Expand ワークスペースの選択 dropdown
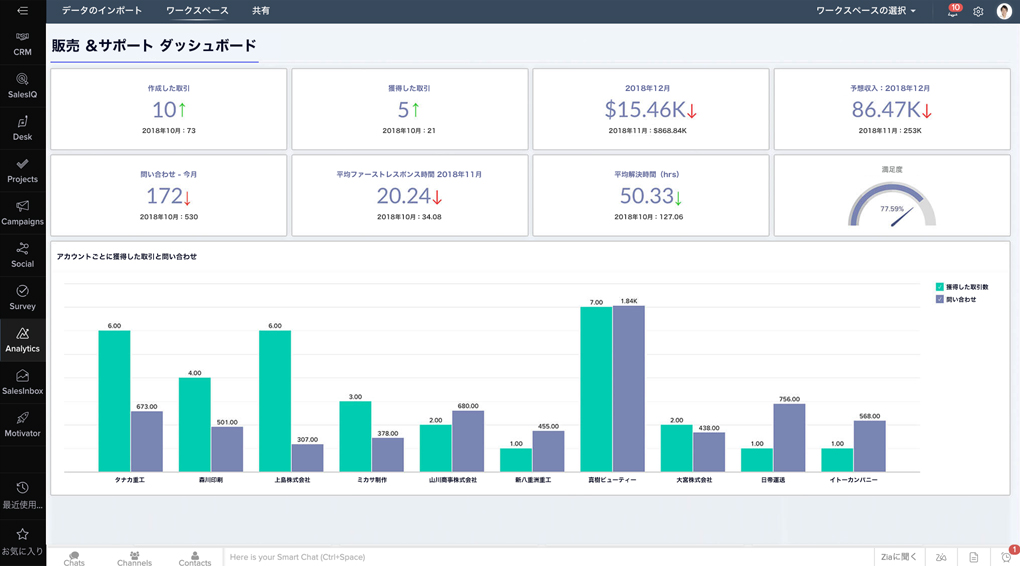The height and width of the screenshot is (566, 1020). pyautogui.click(x=865, y=11)
